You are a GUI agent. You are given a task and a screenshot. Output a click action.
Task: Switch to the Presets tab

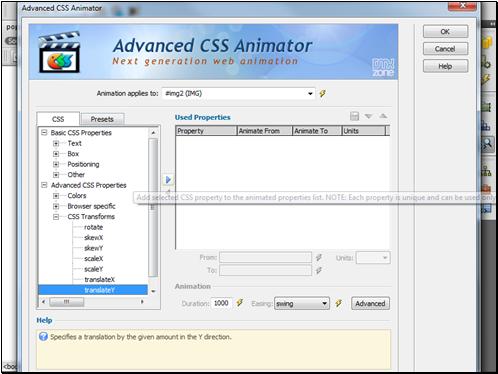click(102, 119)
